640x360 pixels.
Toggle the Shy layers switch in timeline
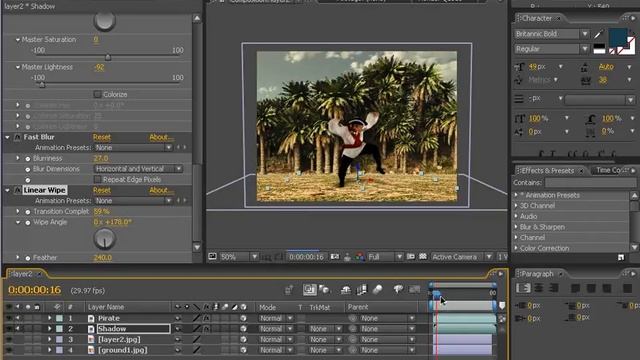coord(345,290)
